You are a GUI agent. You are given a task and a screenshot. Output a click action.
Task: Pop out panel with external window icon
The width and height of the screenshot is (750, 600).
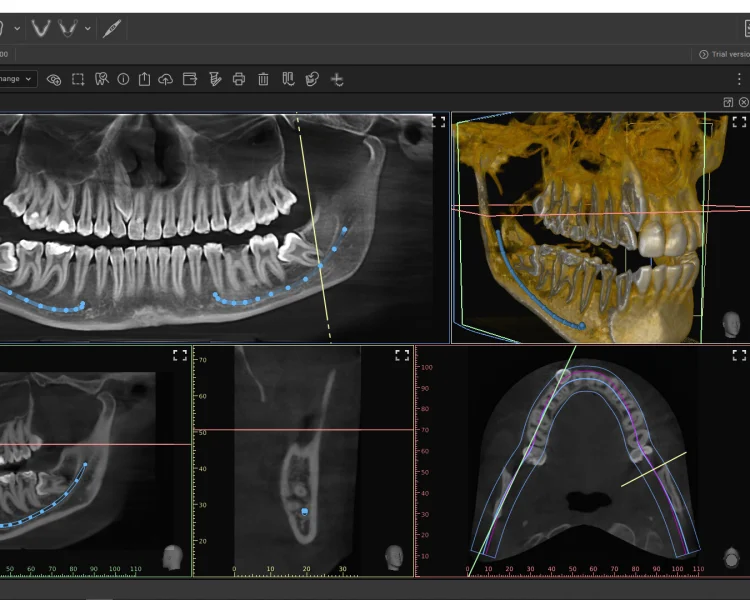coord(728,102)
